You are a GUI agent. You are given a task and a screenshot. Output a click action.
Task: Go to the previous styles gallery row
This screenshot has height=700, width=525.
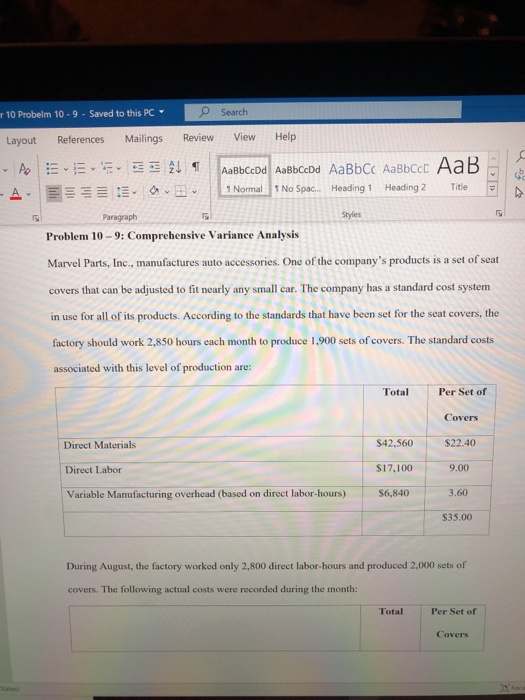tap(493, 158)
